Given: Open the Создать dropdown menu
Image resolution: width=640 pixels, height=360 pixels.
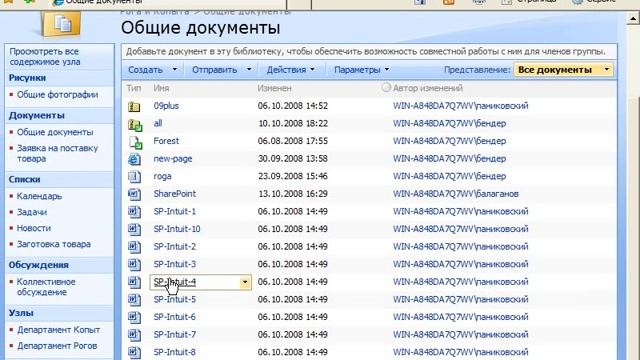Looking at the screenshot, I should click(152, 70).
